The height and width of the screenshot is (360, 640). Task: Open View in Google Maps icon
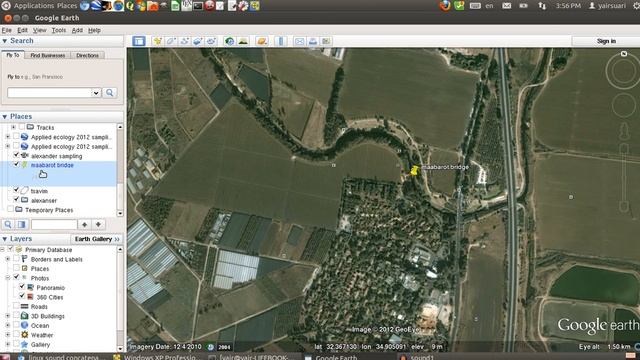326,41
